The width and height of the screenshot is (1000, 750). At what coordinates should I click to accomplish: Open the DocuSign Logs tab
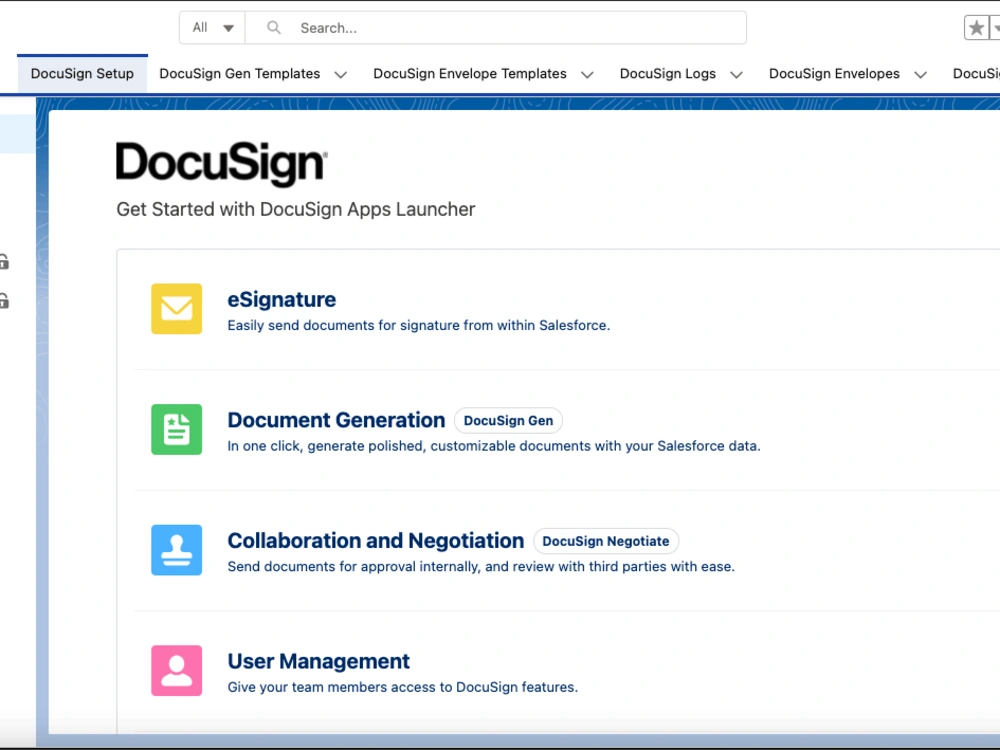[667, 73]
